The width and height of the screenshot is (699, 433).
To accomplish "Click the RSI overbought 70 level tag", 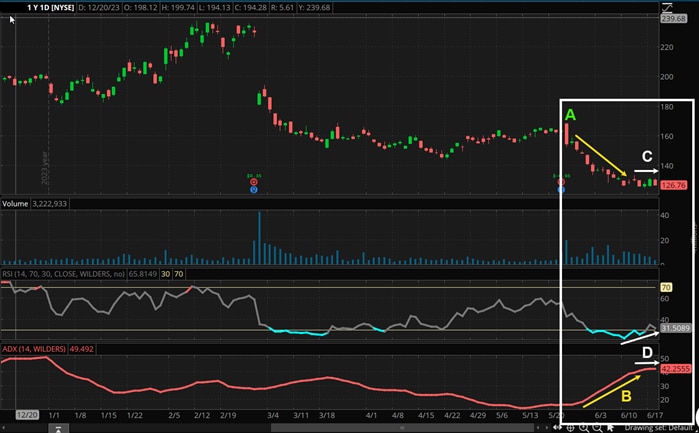I will (x=178, y=274).
